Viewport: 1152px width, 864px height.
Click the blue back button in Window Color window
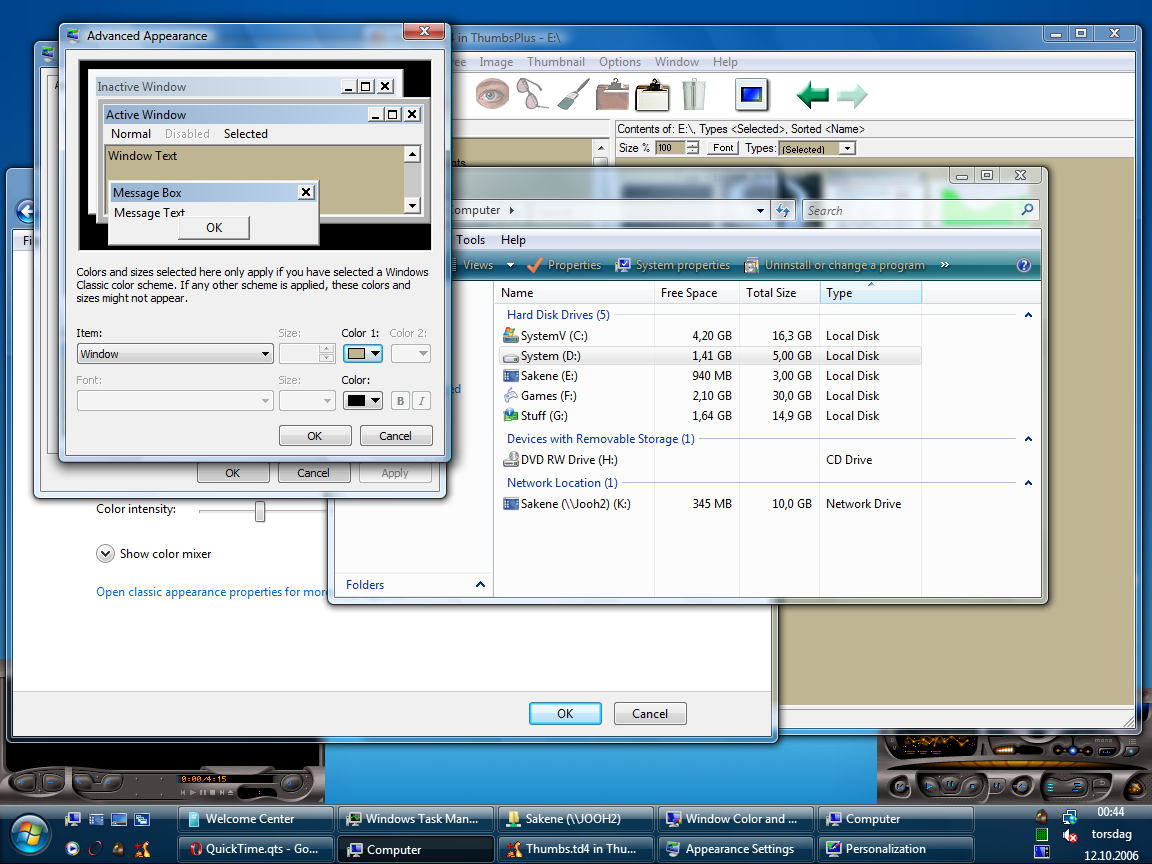[x=26, y=212]
